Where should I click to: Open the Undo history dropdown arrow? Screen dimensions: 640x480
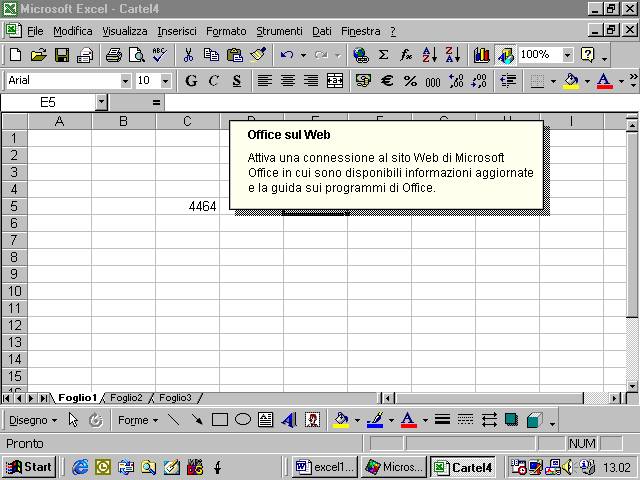point(303,55)
